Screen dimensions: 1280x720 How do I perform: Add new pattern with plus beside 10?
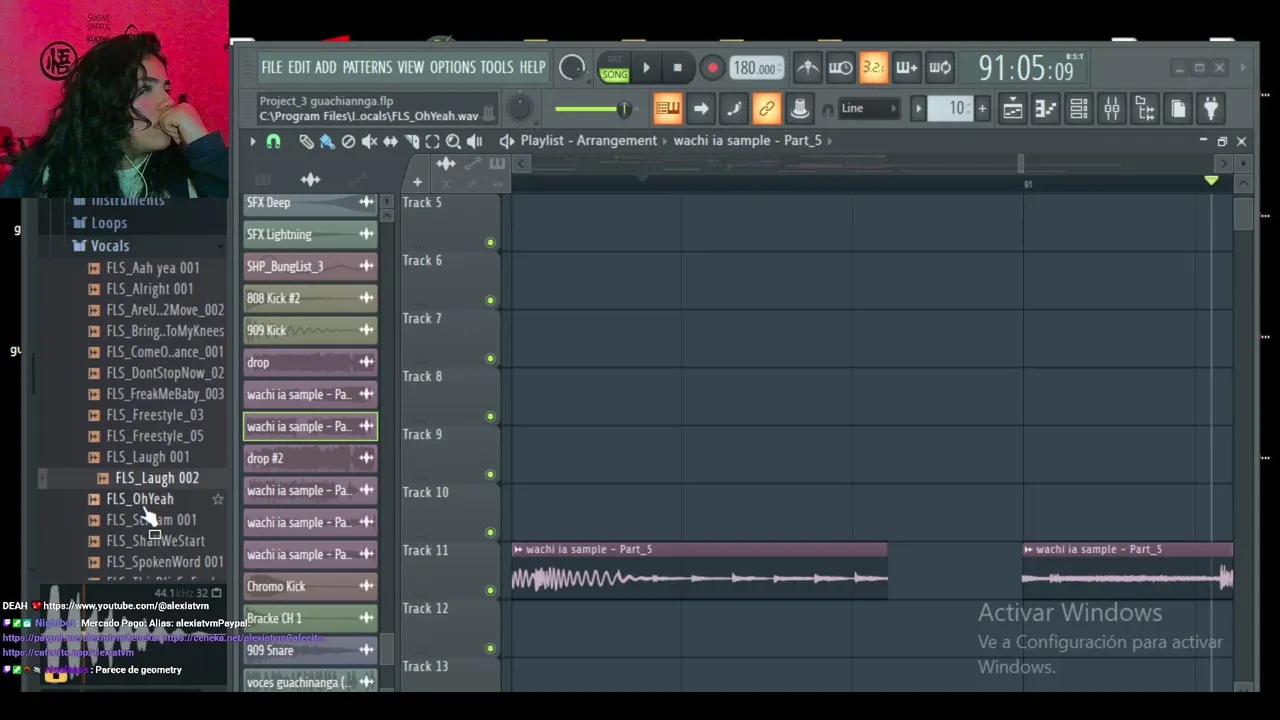[982, 108]
